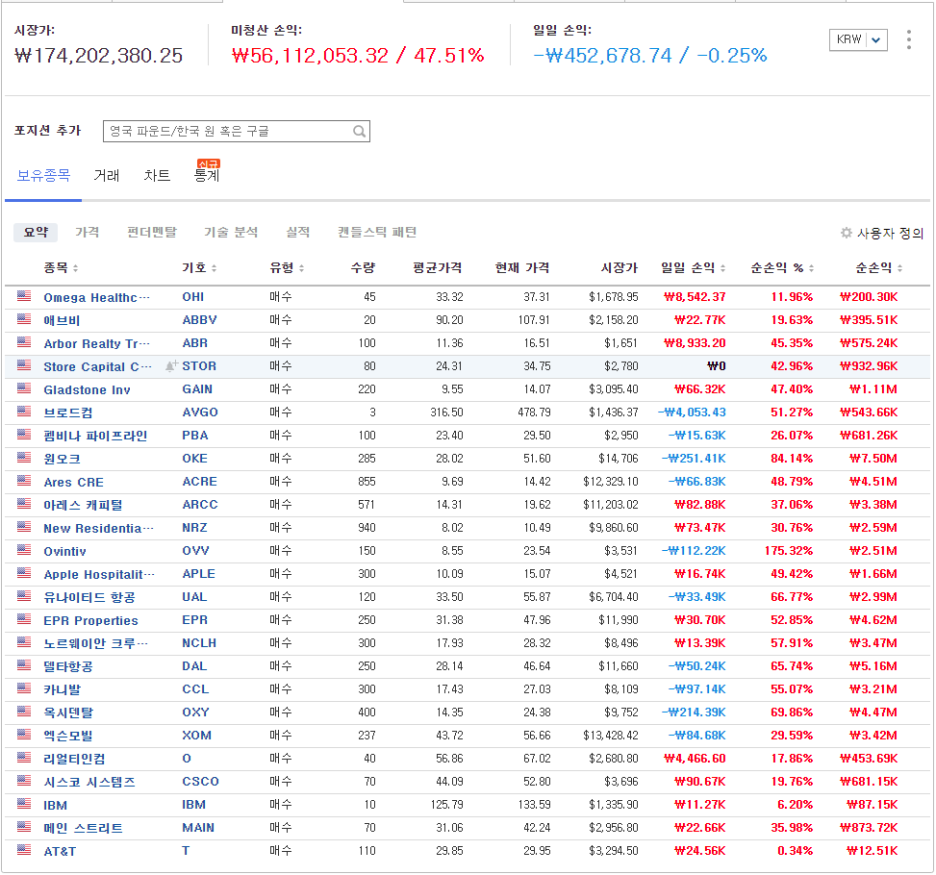Click the 현재 가격 column header
The image size is (936, 875).
point(522,268)
